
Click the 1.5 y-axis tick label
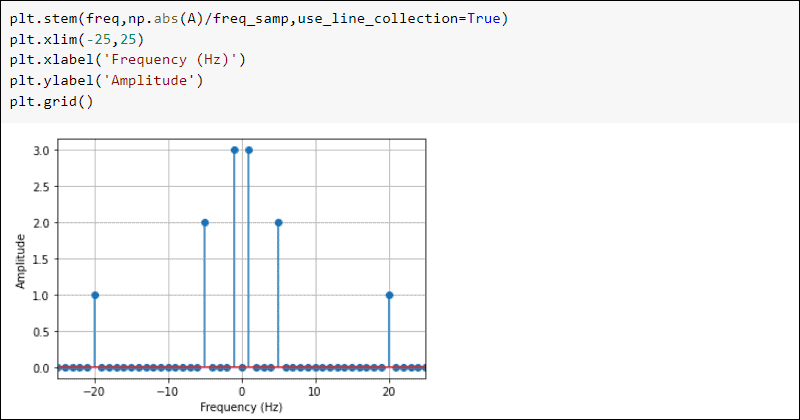pyautogui.click(x=41, y=259)
